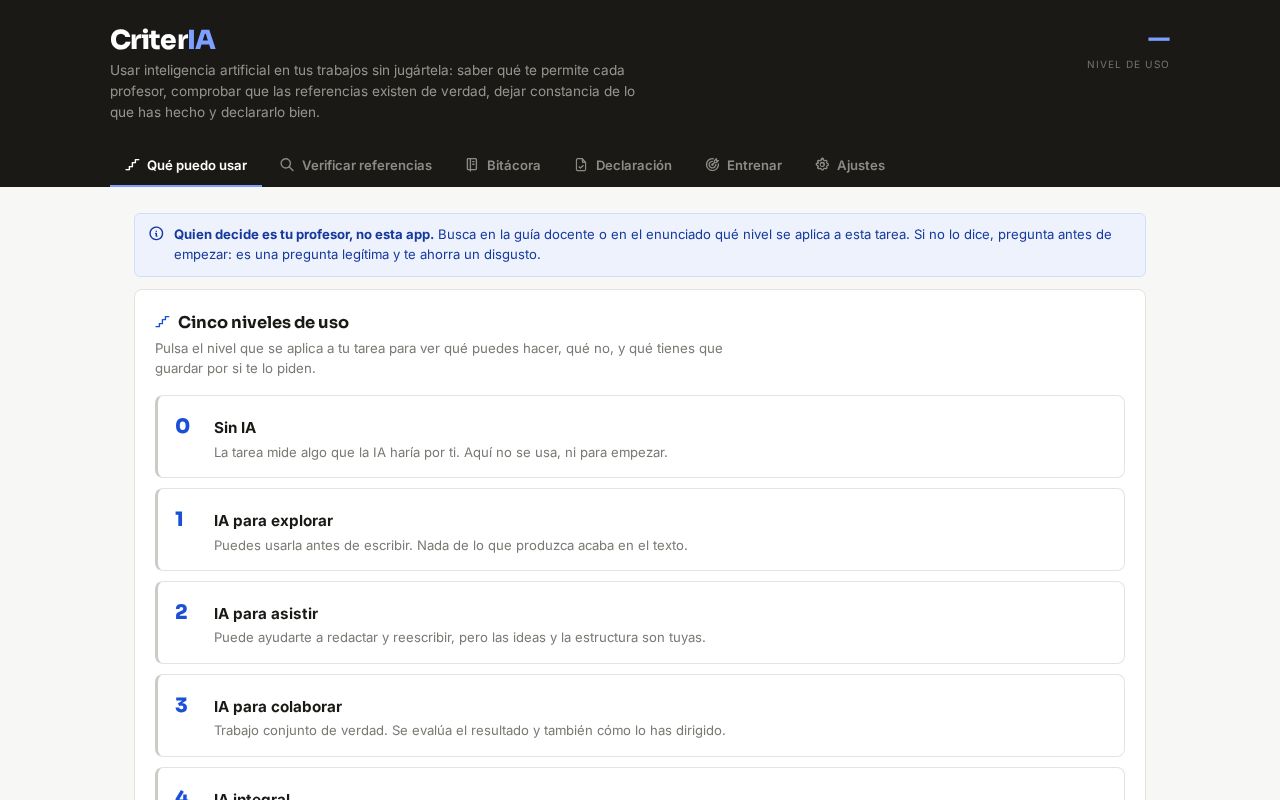This screenshot has height=800, width=1280.
Task: Click the gear icon beside Ajustes
Action: 822,165
